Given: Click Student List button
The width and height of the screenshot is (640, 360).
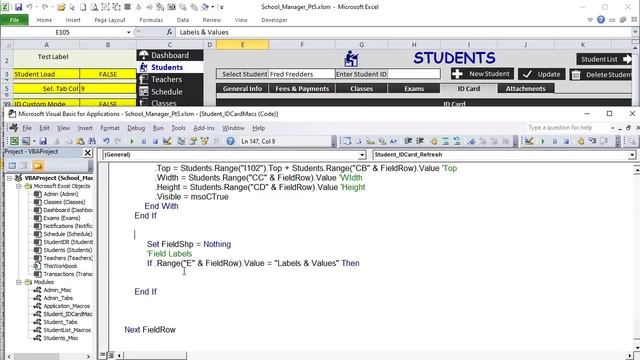Looking at the screenshot, I should click(x=604, y=59).
